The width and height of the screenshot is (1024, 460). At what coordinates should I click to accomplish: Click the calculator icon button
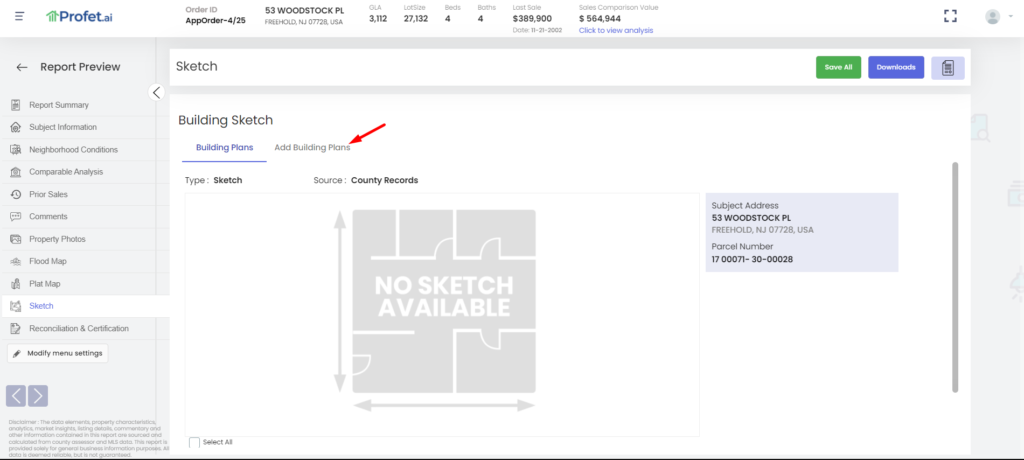tap(947, 67)
